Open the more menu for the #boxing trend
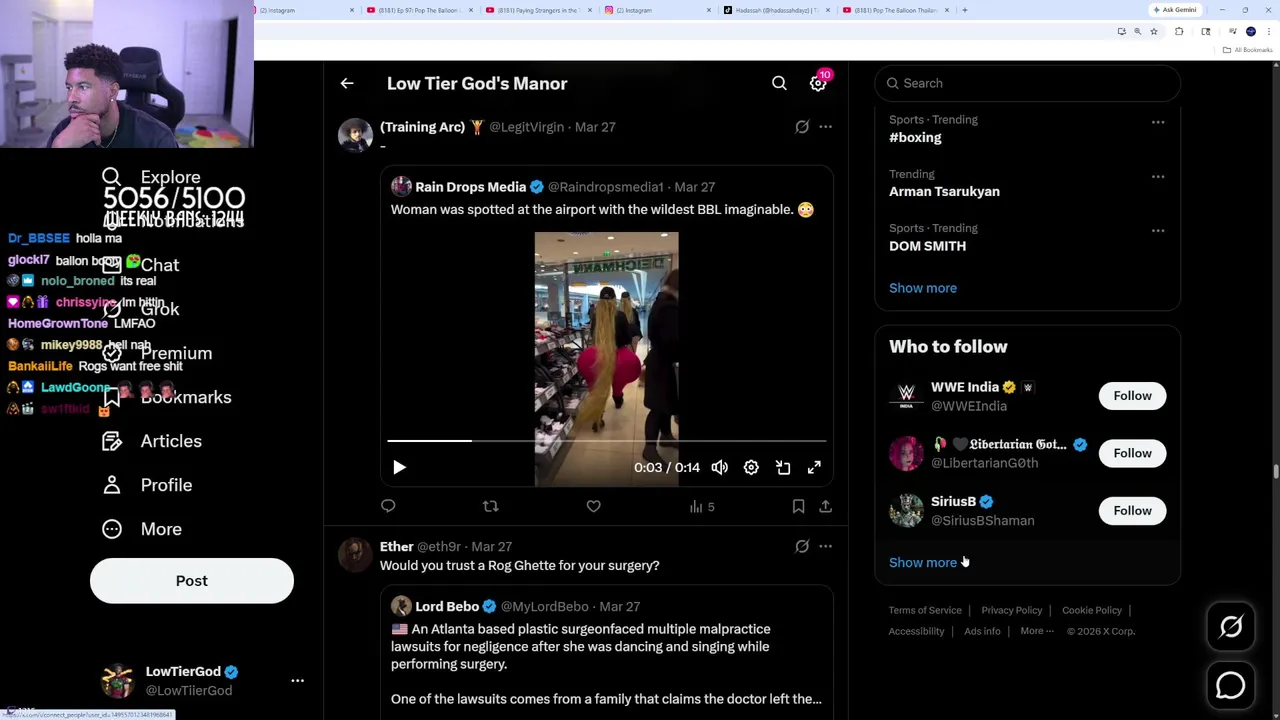Viewport: 1280px width, 720px height. click(1158, 122)
